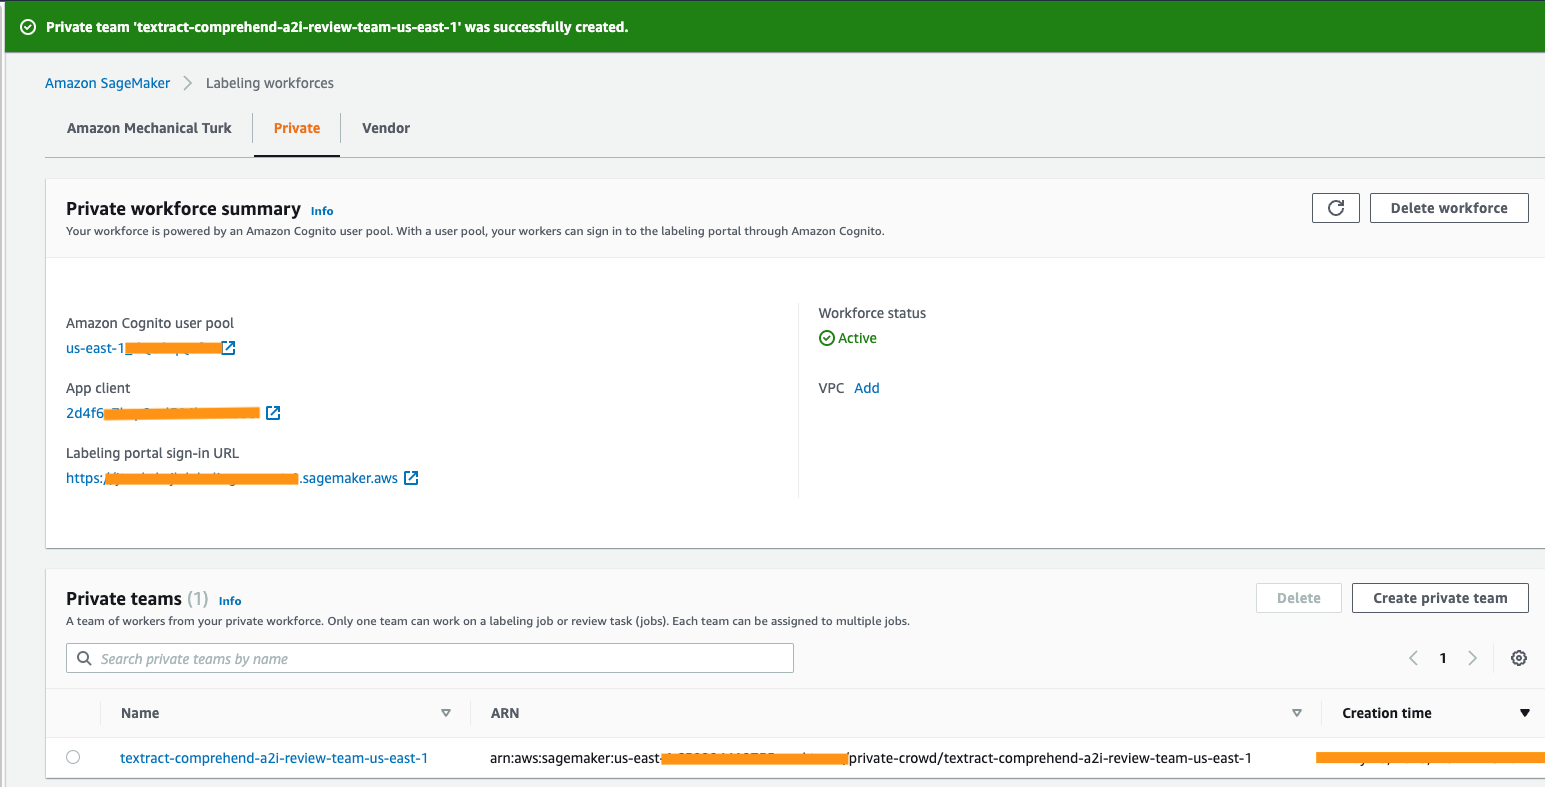The width and height of the screenshot is (1545, 787).
Task: Click the magnifier icon in team search
Action: pyautogui.click(x=84, y=659)
